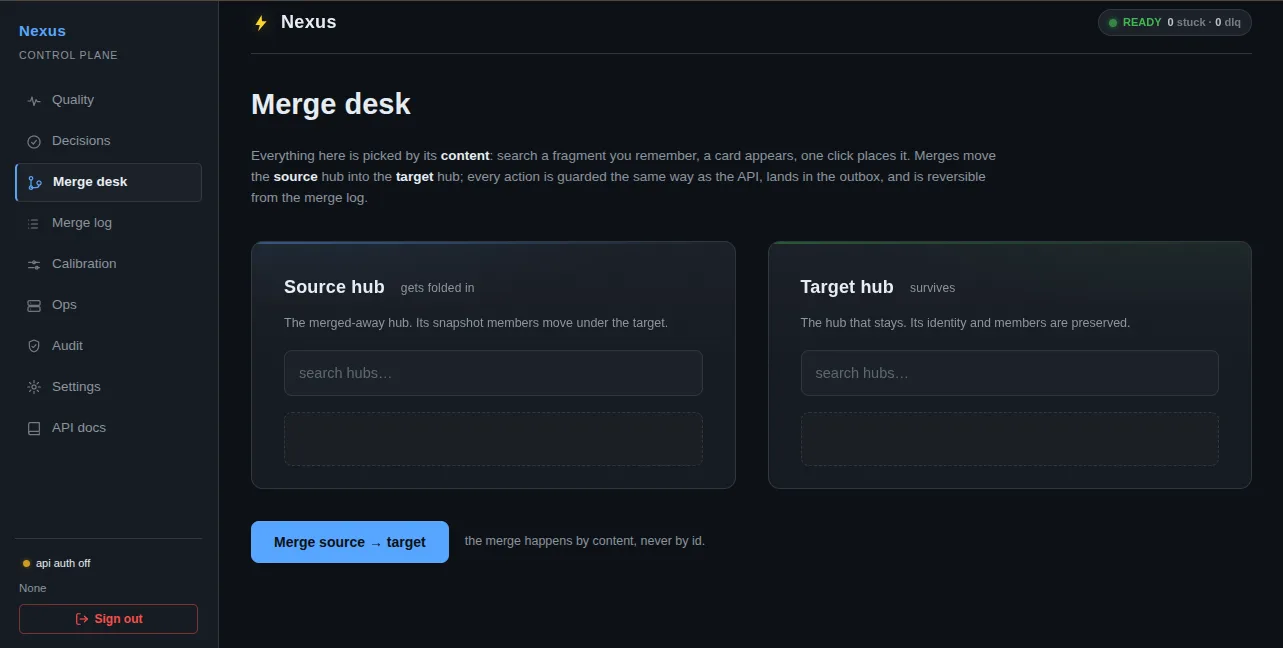This screenshot has height=648, width=1283.
Task: Click the Merge desk branch icon
Action: coord(35,182)
